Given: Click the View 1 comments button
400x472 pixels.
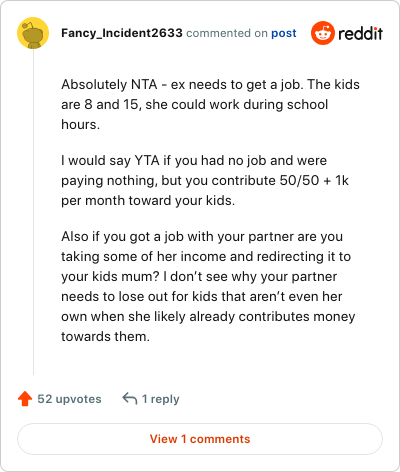Looking at the screenshot, I should [x=200, y=439].
